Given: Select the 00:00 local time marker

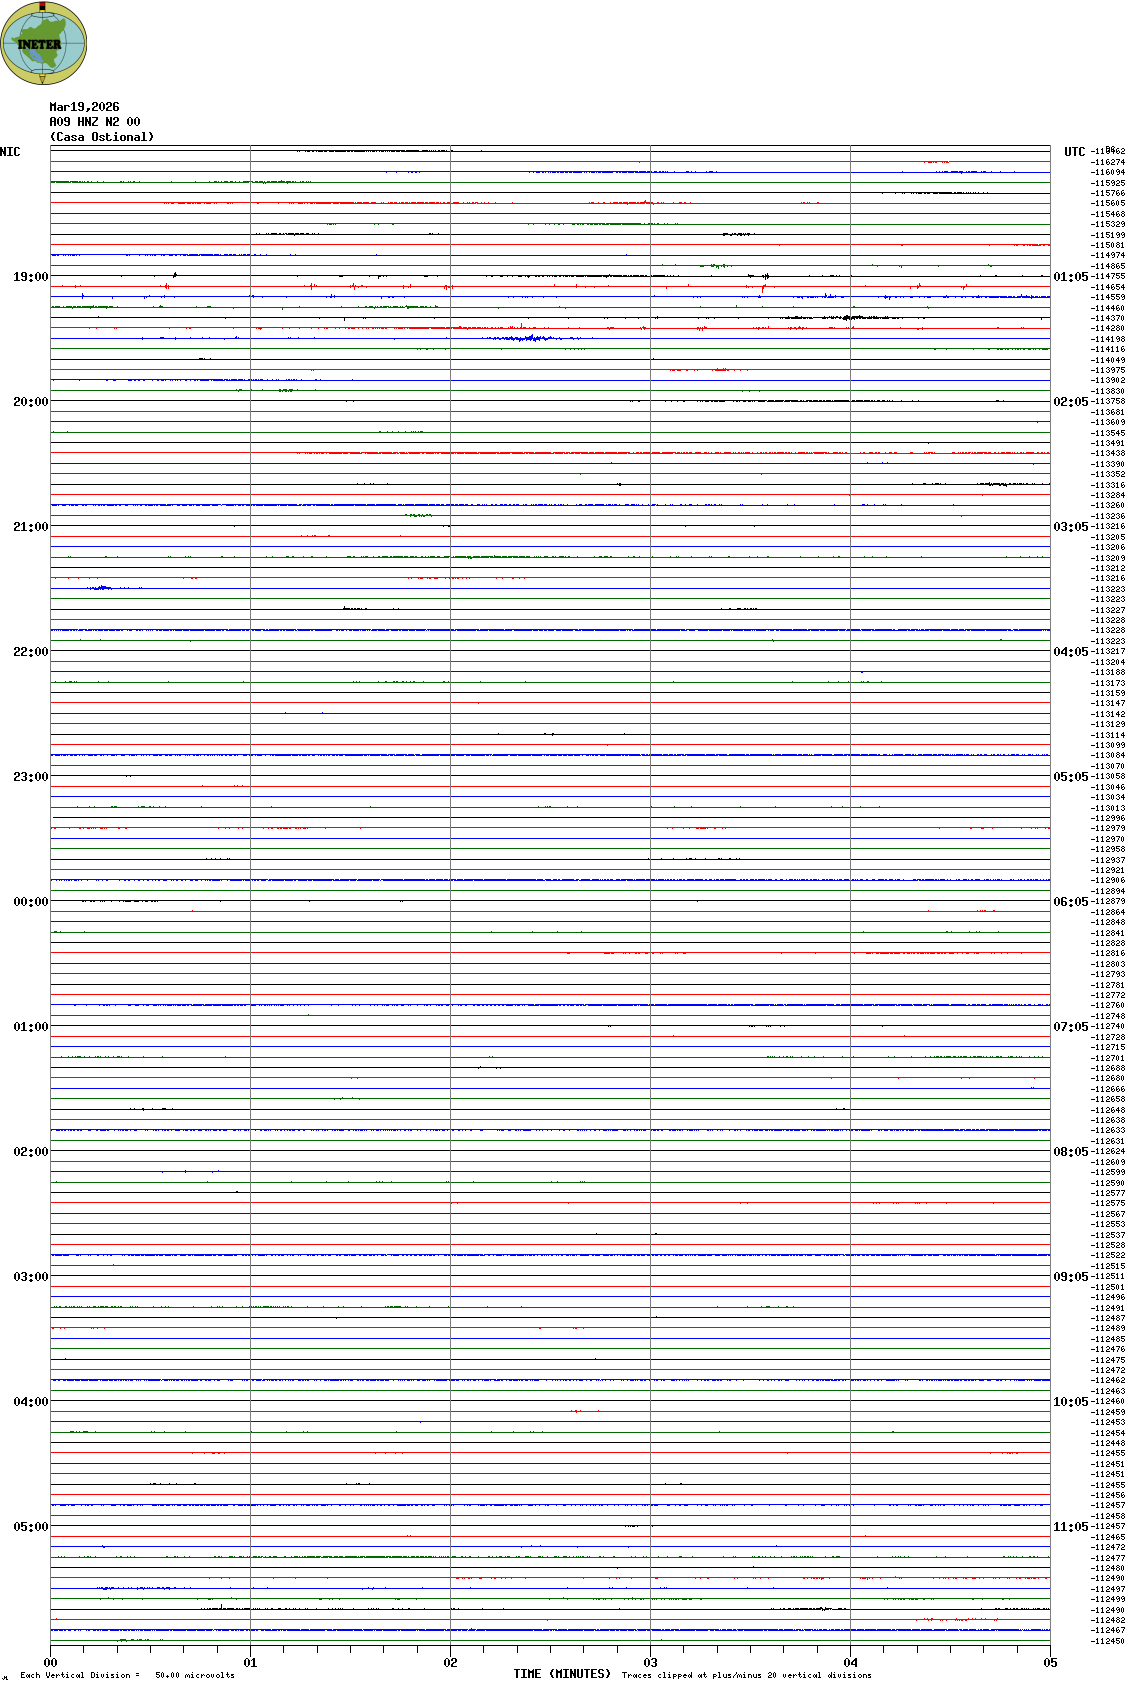Looking at the screenshot, I should (x=30, y=902).
